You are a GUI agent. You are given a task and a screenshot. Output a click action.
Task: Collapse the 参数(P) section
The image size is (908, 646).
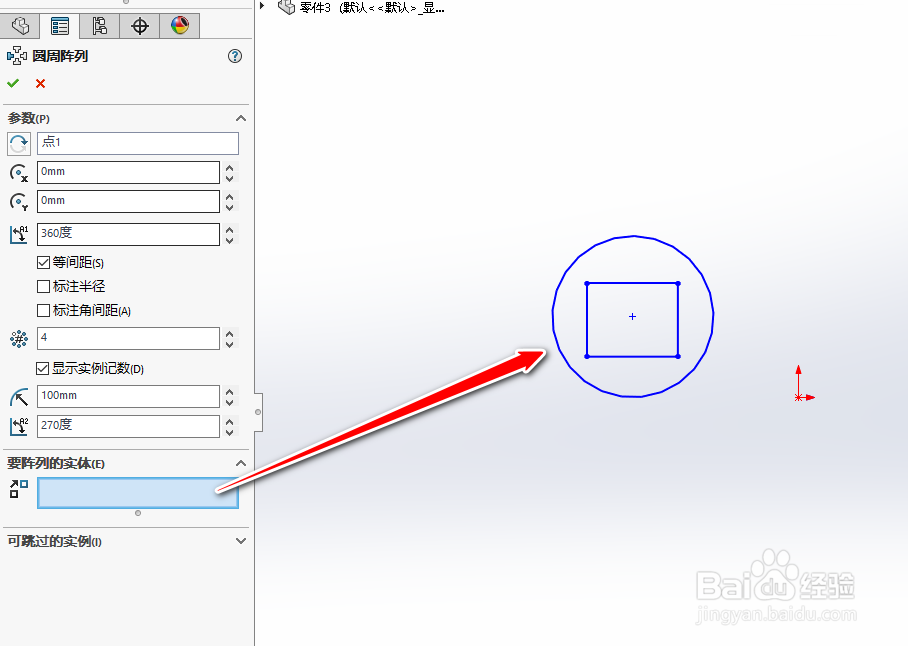[x=240, y=117]
